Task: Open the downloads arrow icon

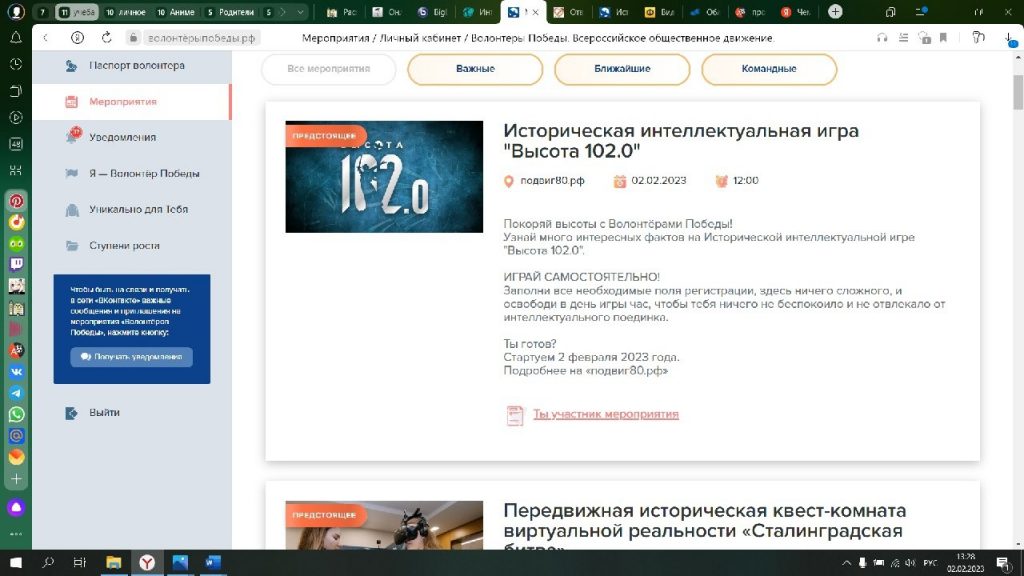Action: 1010,39
